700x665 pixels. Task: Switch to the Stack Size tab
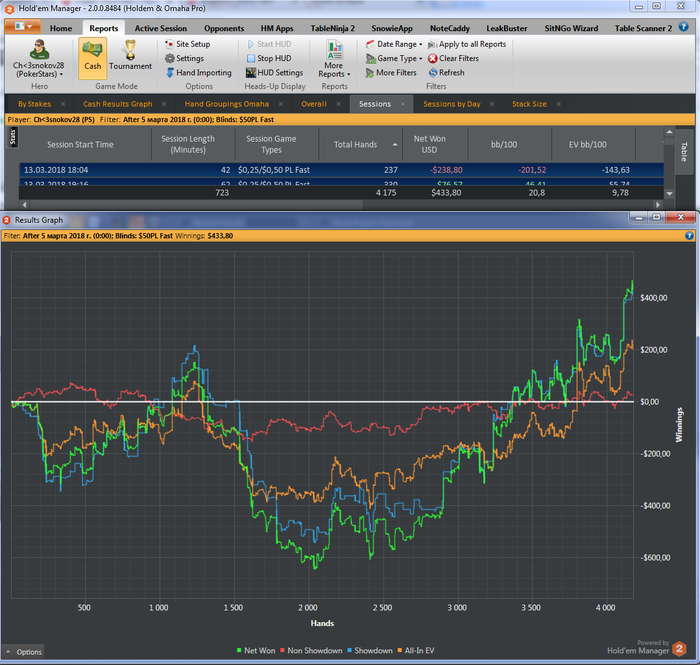[x=529, y=104]
